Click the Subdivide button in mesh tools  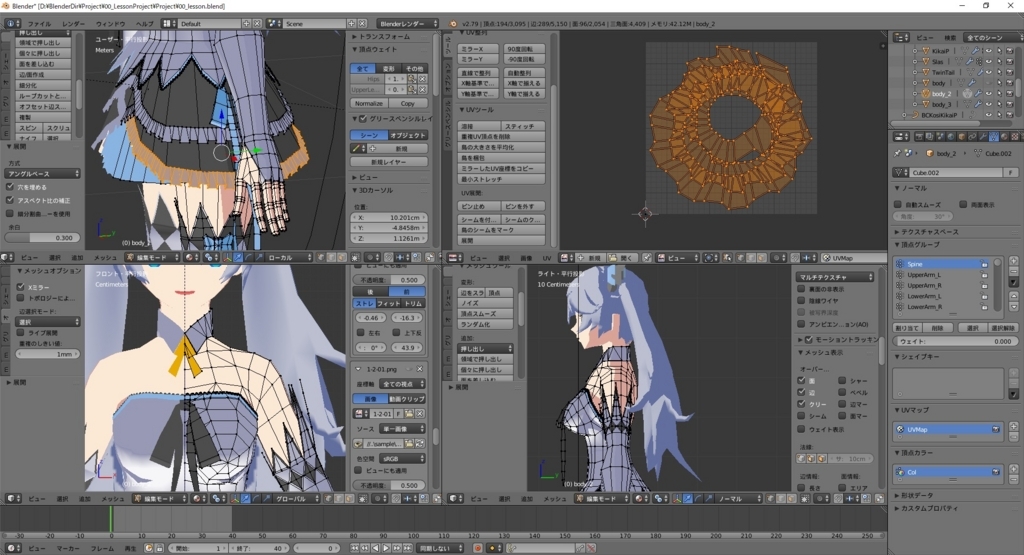click(43, 85)
